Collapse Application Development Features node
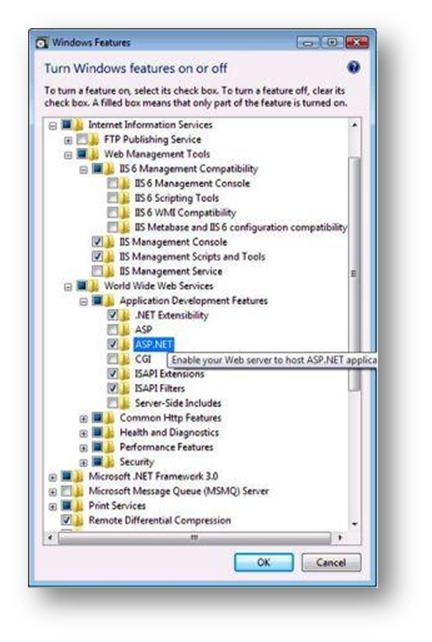 point(84,302)
